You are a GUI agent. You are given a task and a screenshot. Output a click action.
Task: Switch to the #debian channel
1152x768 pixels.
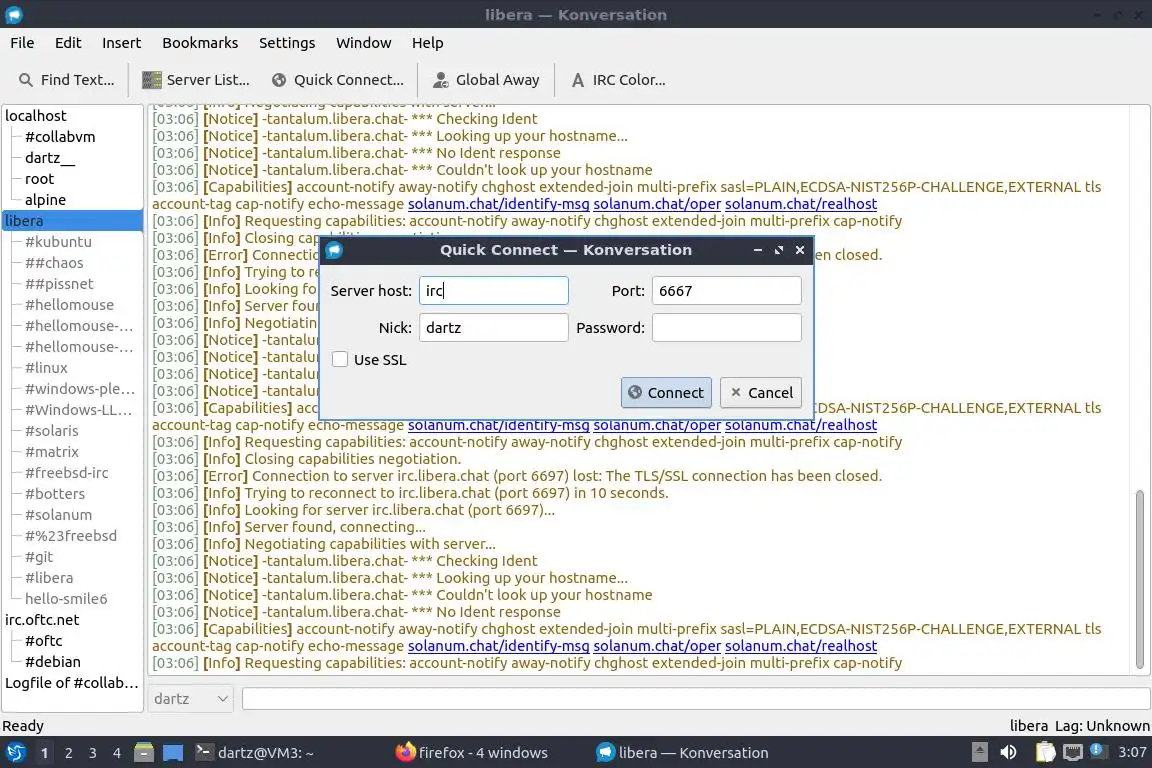(53, 662)
